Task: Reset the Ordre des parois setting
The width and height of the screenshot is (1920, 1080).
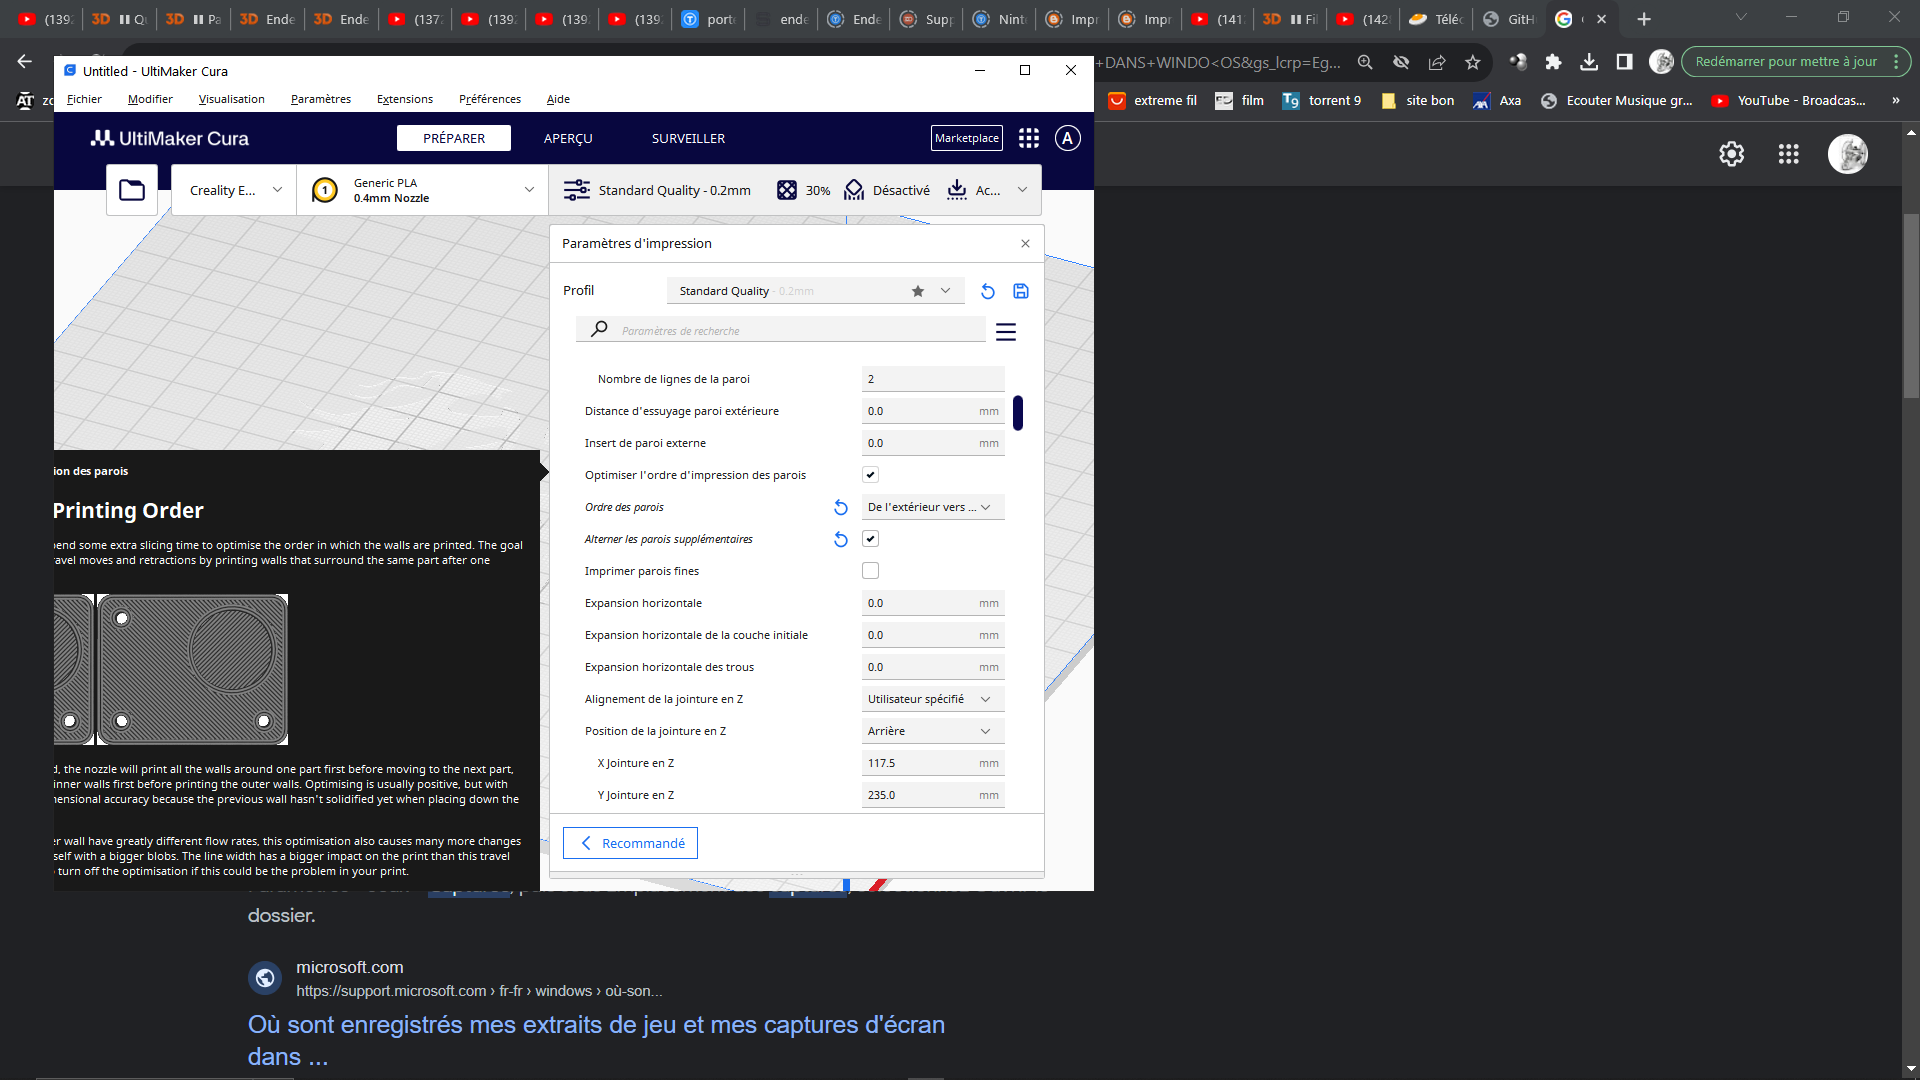Action: [x=840, y=507]
